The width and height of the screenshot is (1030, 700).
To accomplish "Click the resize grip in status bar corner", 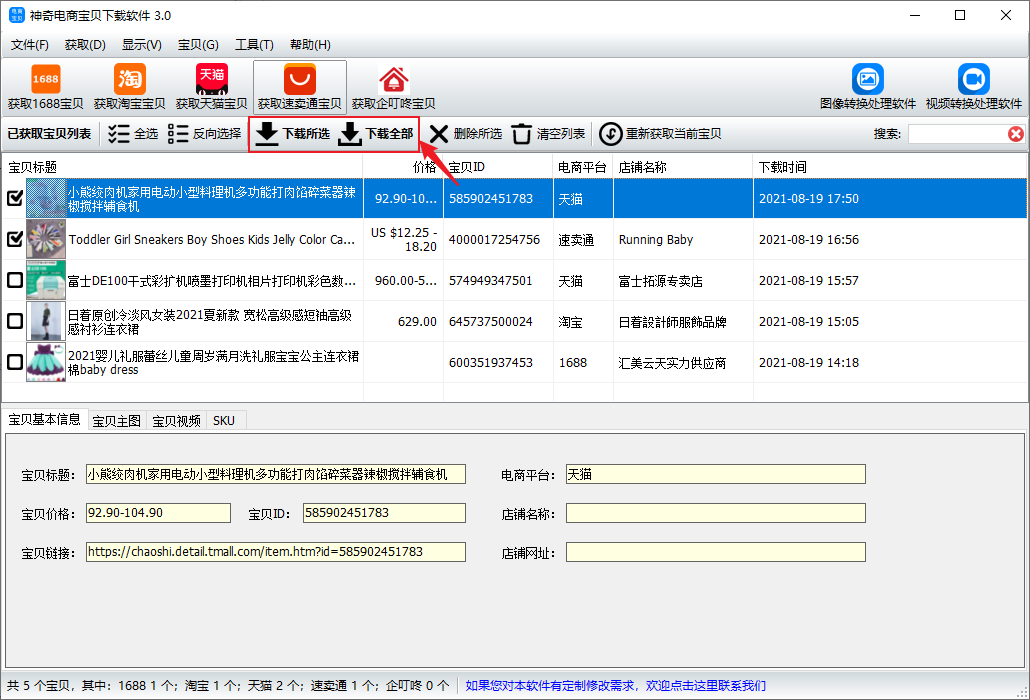I will click(1022, 692).
